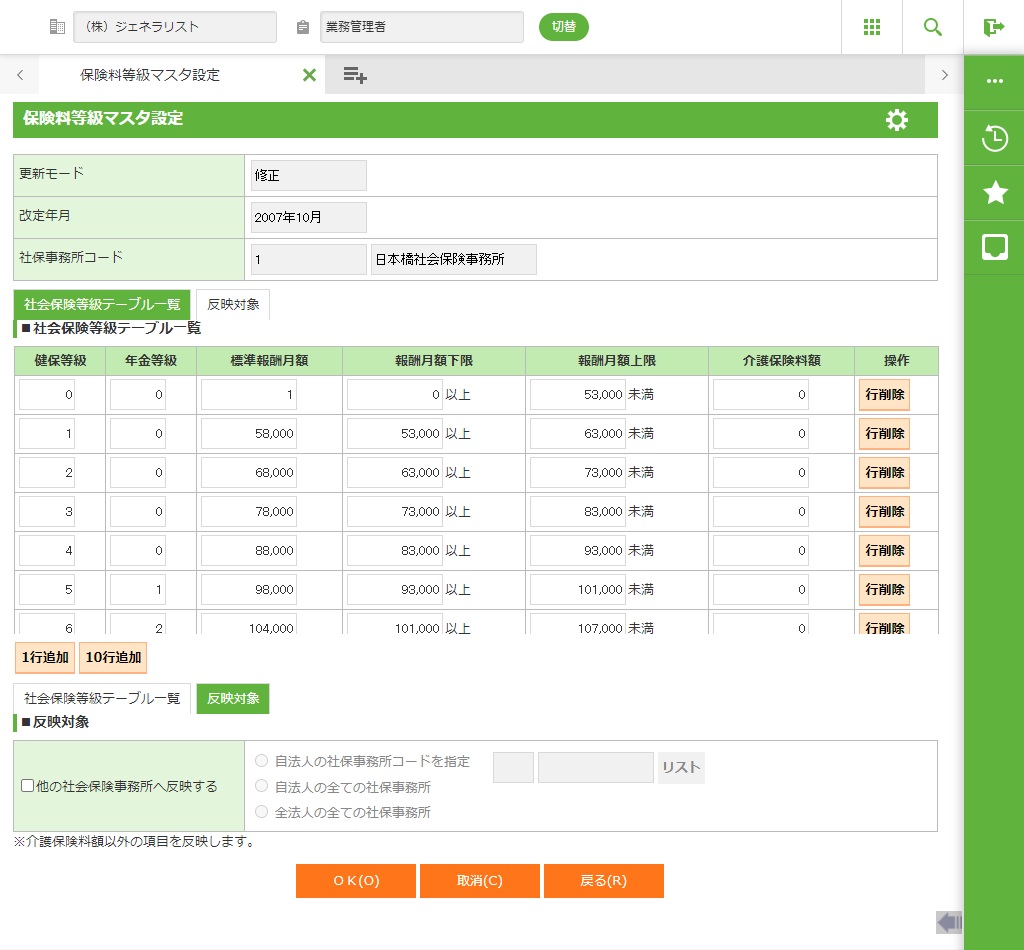The height and width of the screenshot is (950, 1024).
Task: Expand the three-dots sidebar menu
Action: pyautogui.click(x=994, y=82)
